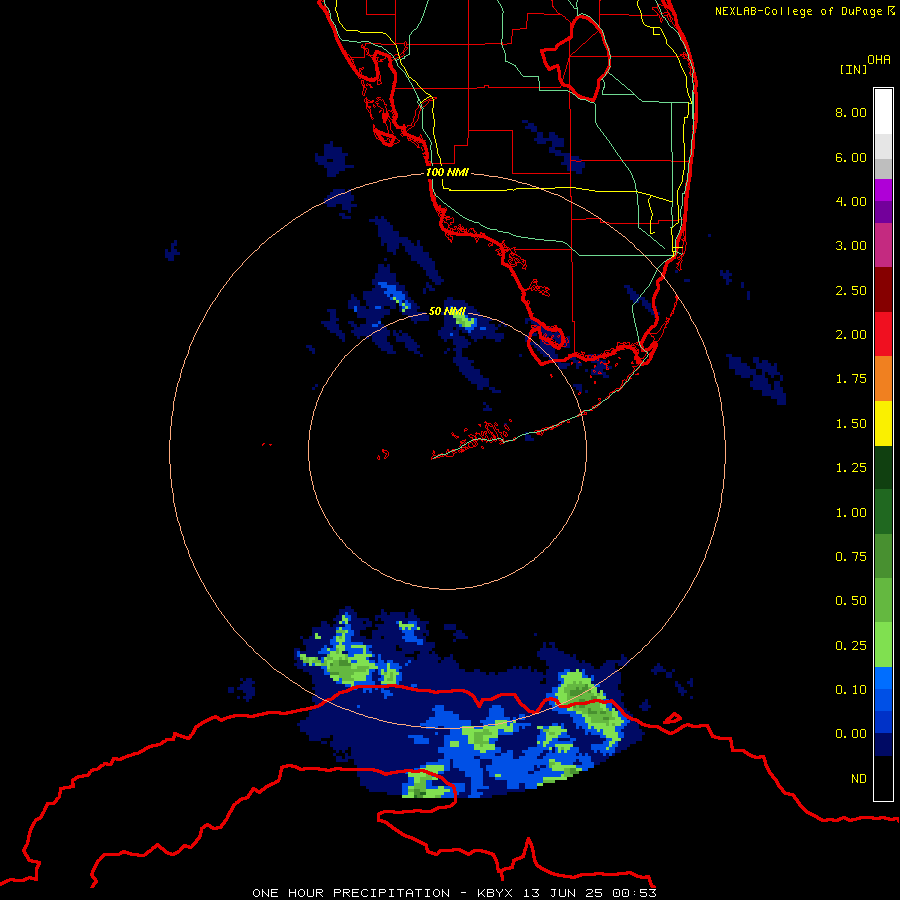Select the 0.00 legend value
Screen dimensions: 900x900
(x=851, y=734)
